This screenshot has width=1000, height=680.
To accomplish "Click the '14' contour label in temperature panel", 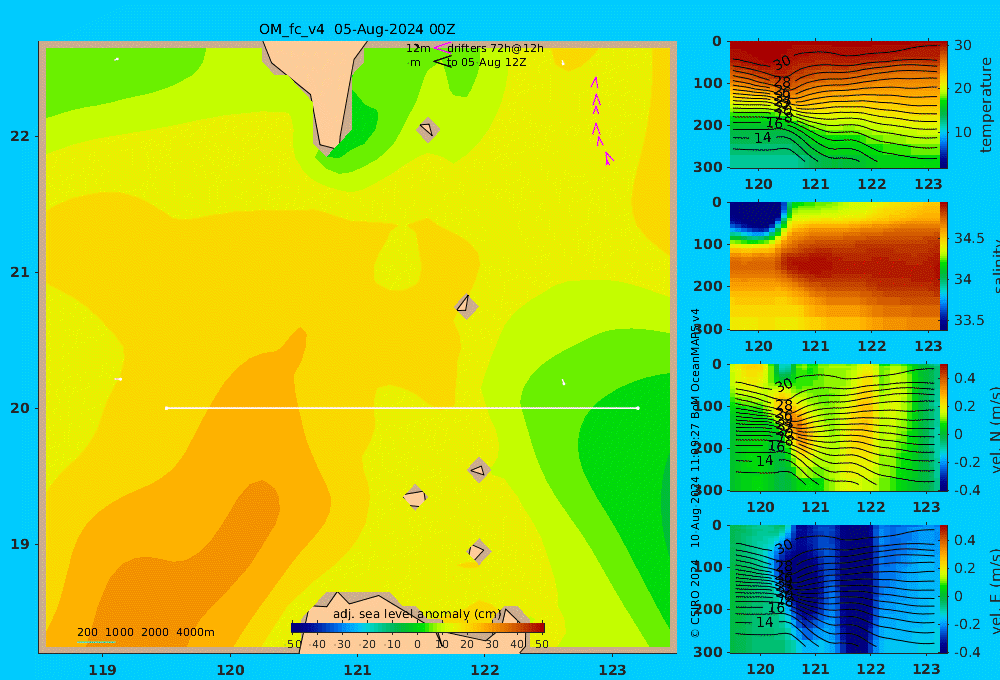I will [763, 138].
